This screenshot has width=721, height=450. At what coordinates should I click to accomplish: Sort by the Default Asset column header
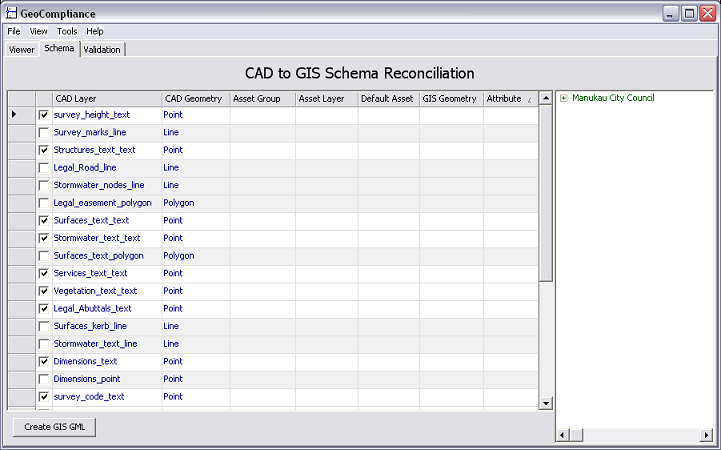(x=389, y=99)
